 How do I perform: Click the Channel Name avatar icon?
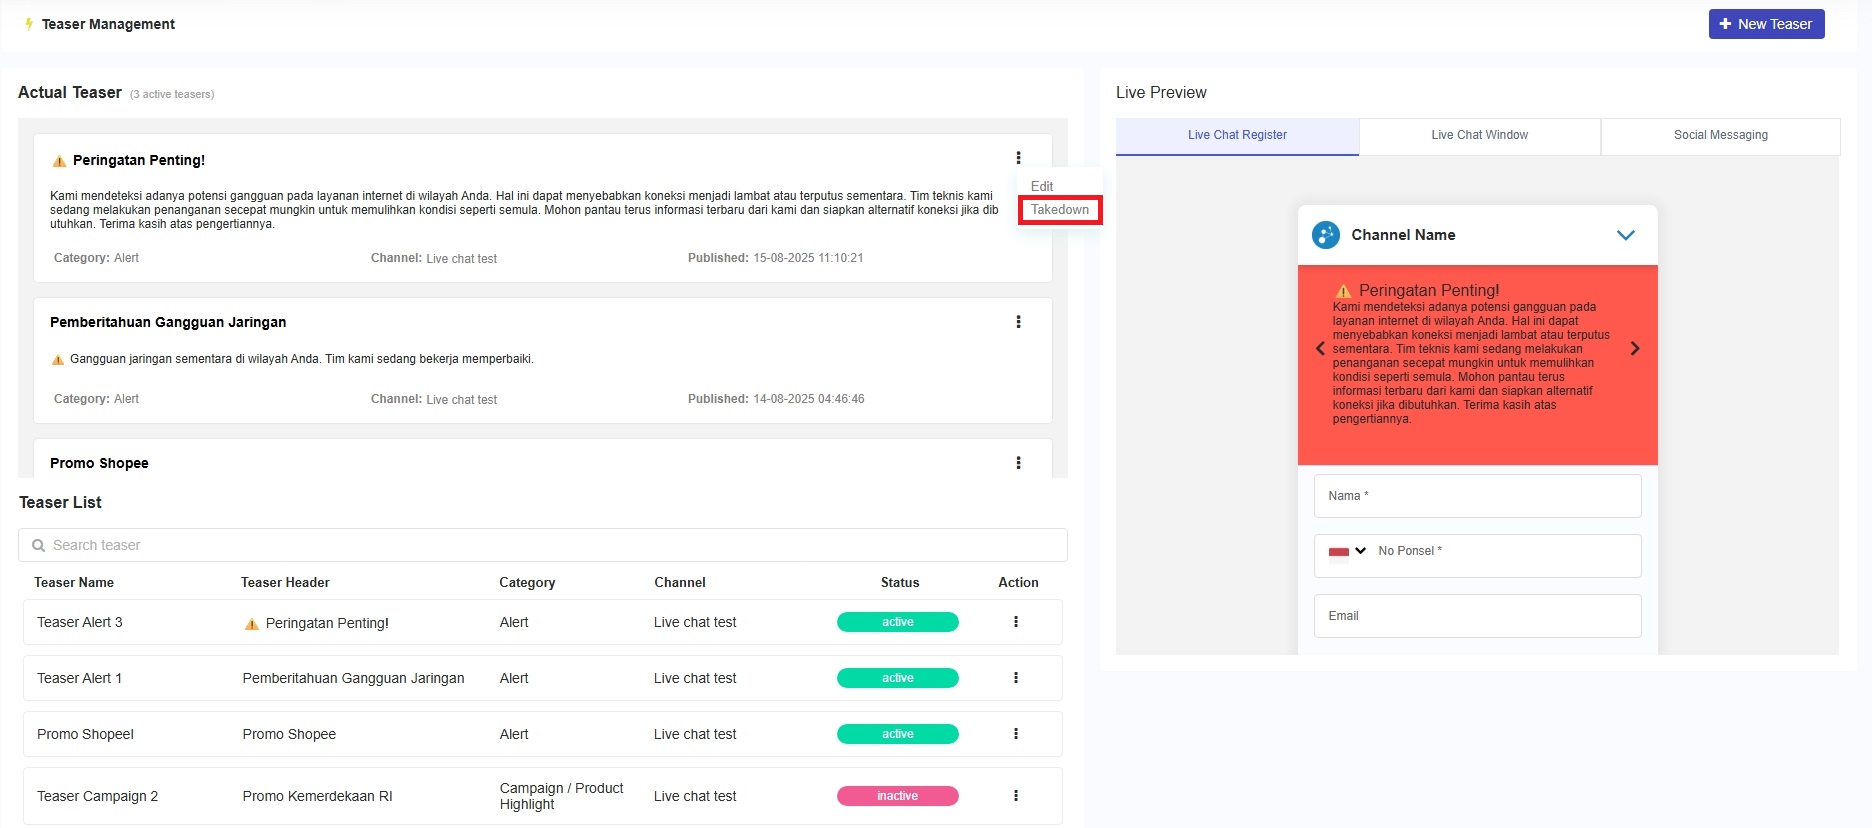pos(1325,235)
